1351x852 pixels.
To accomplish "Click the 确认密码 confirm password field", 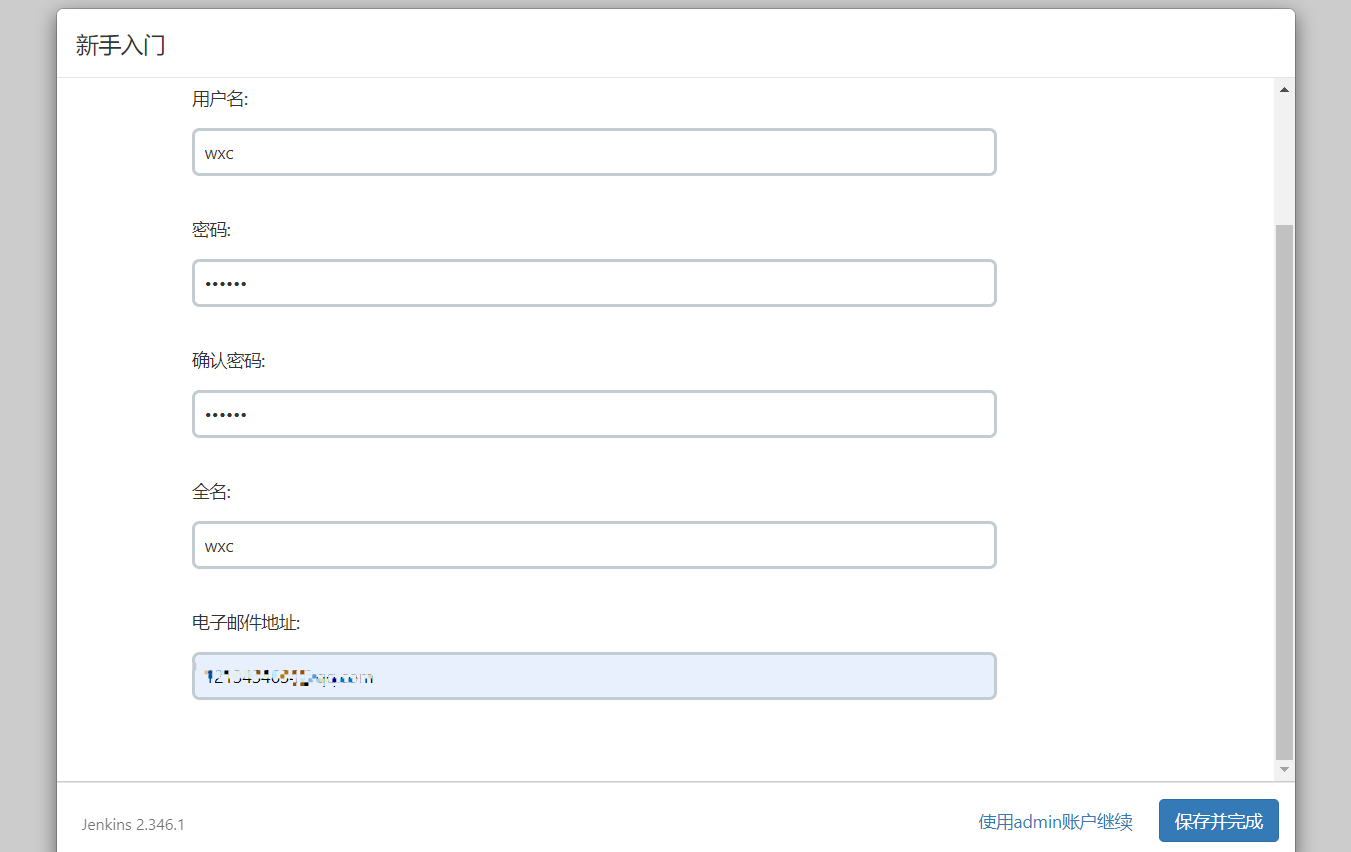I will pos(594,414).
